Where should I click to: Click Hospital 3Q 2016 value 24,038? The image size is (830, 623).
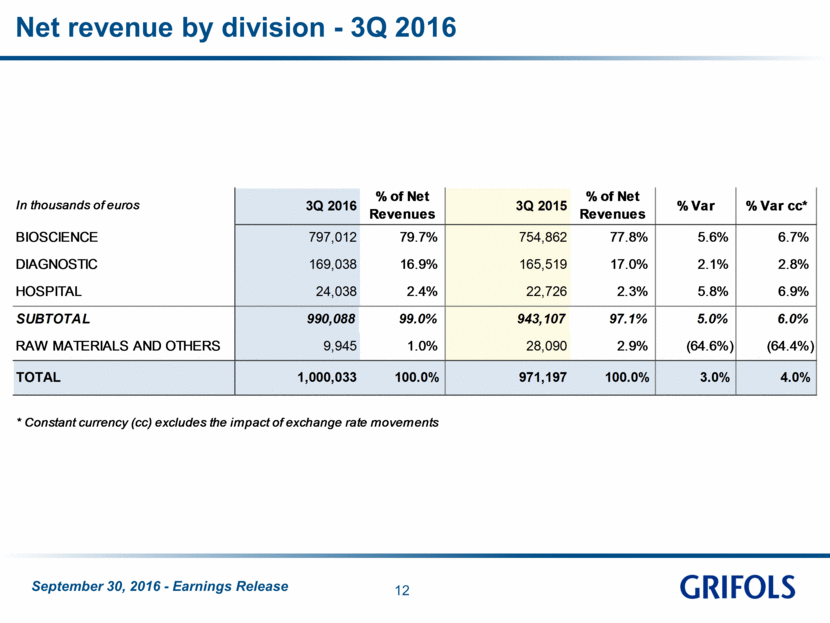coord(336,292)
